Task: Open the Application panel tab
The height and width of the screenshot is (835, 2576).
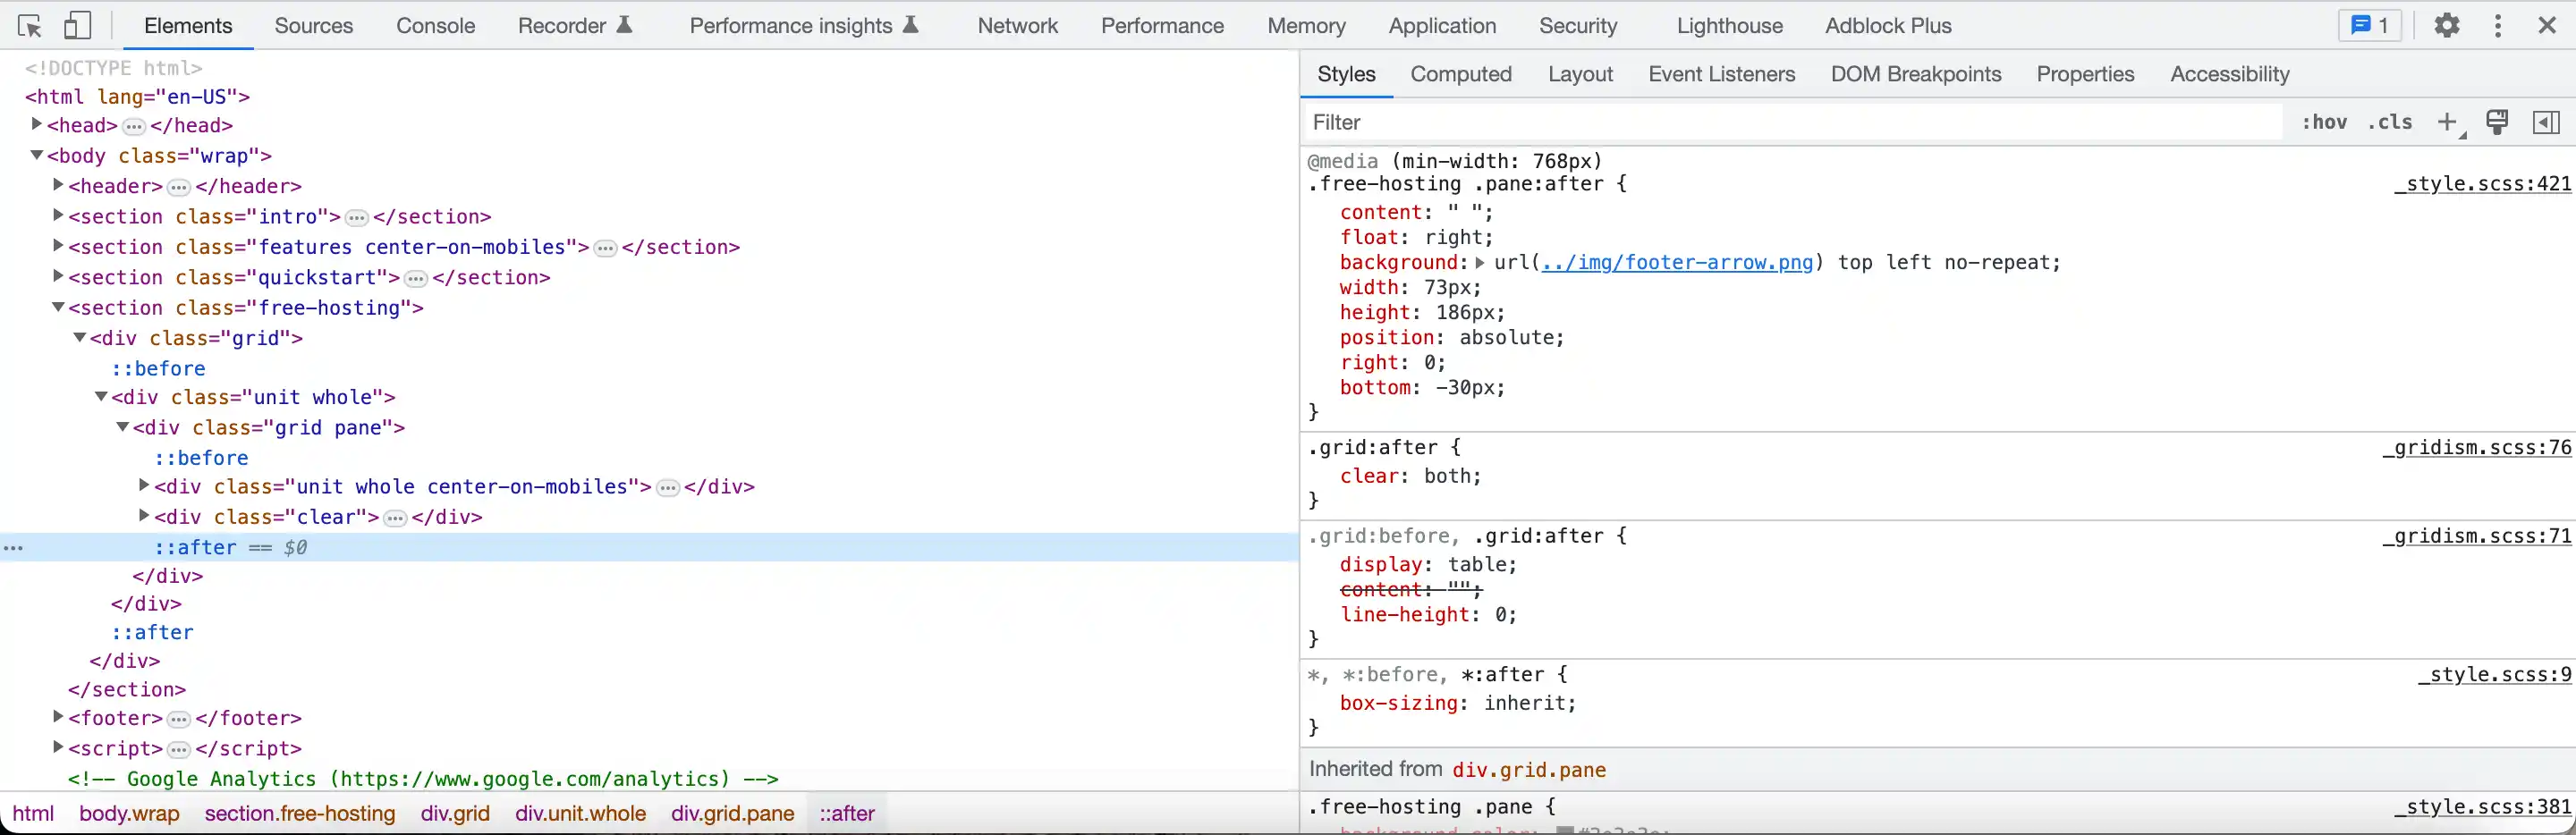Action: point(1442,26)
